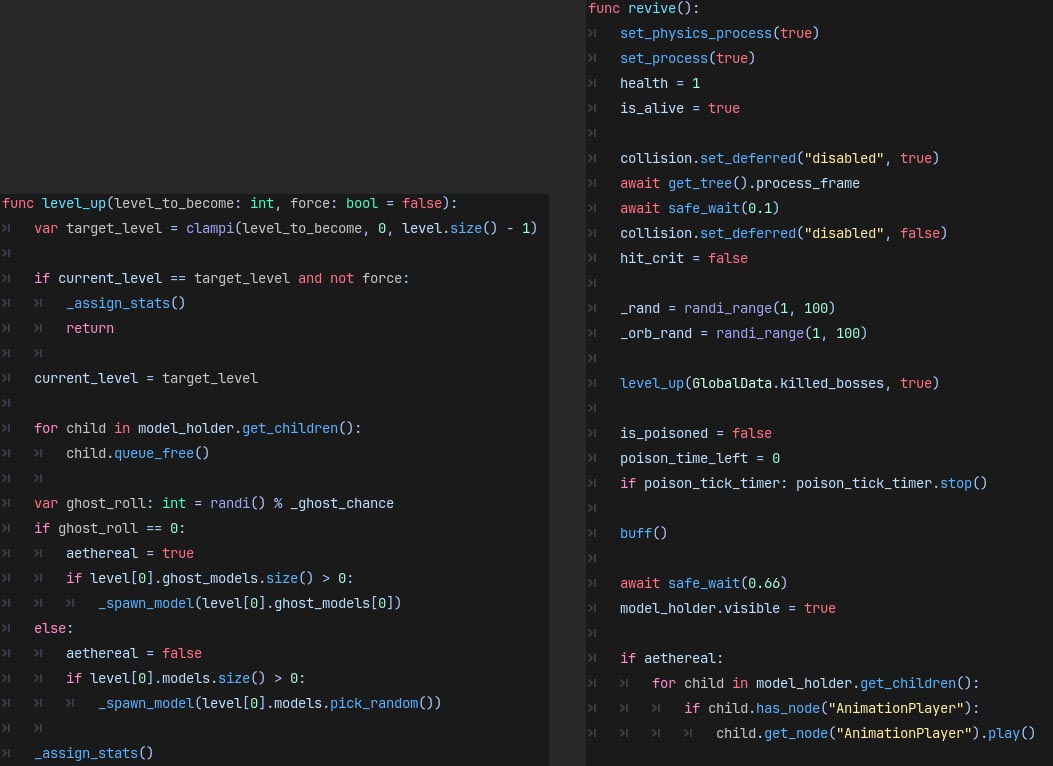Click 'health = 1' line

(x=660, y=83)
